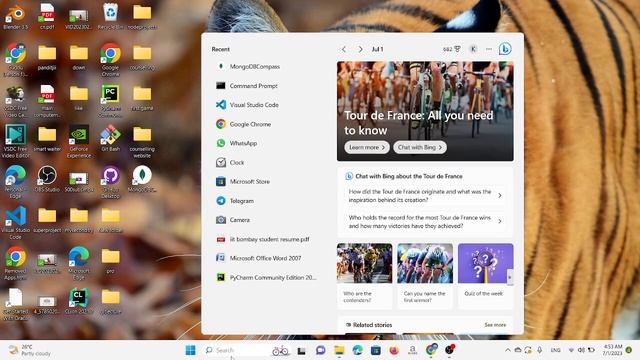The image size is (640, 360).
Task: Open the Quiz of the week card
Action: point(485,276)
